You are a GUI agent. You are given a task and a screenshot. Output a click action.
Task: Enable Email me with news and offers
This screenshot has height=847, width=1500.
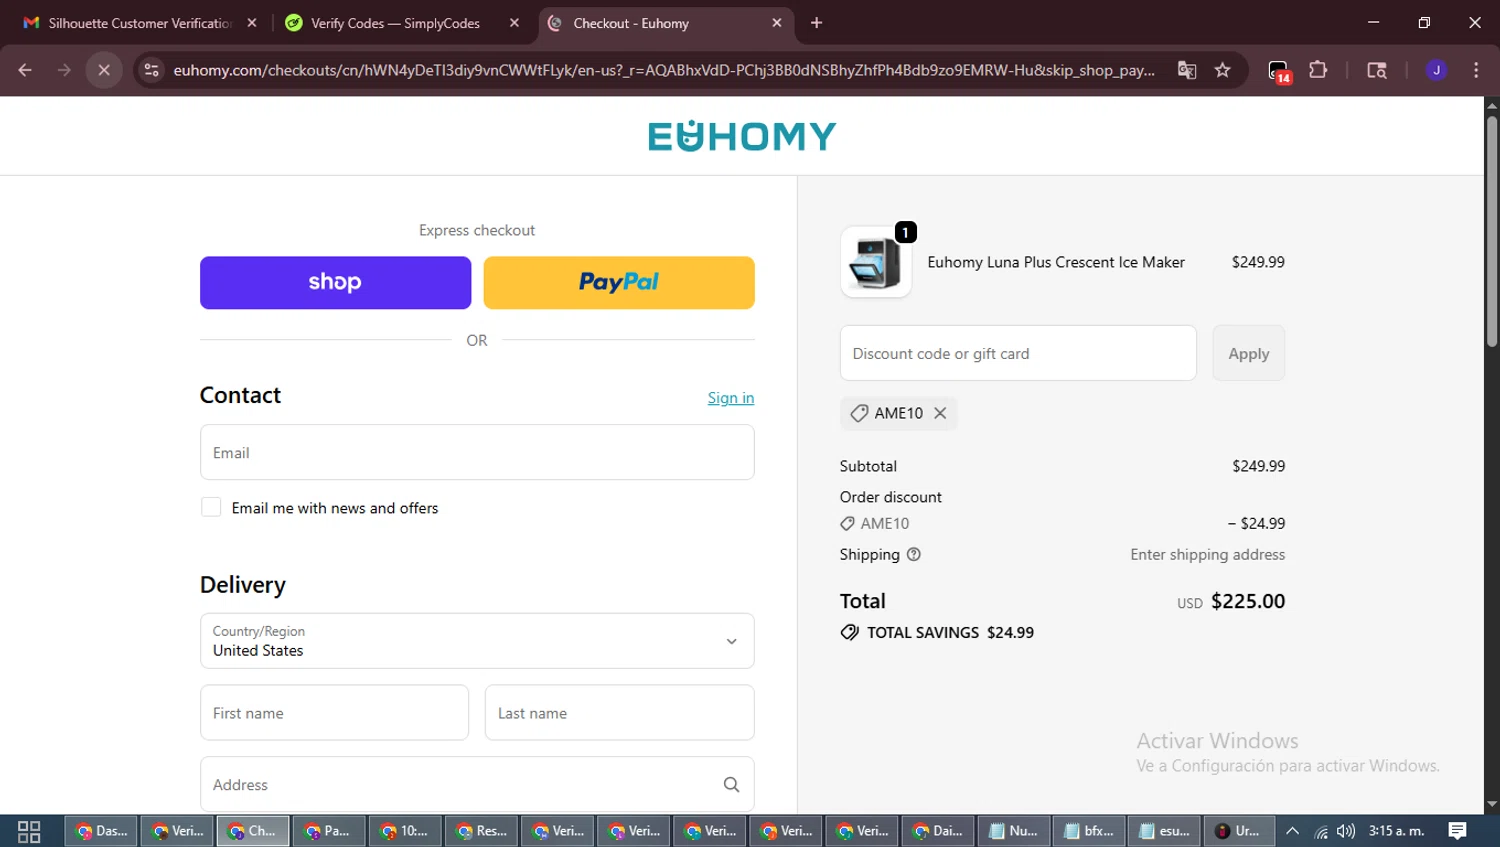click(x=211, y=507)
